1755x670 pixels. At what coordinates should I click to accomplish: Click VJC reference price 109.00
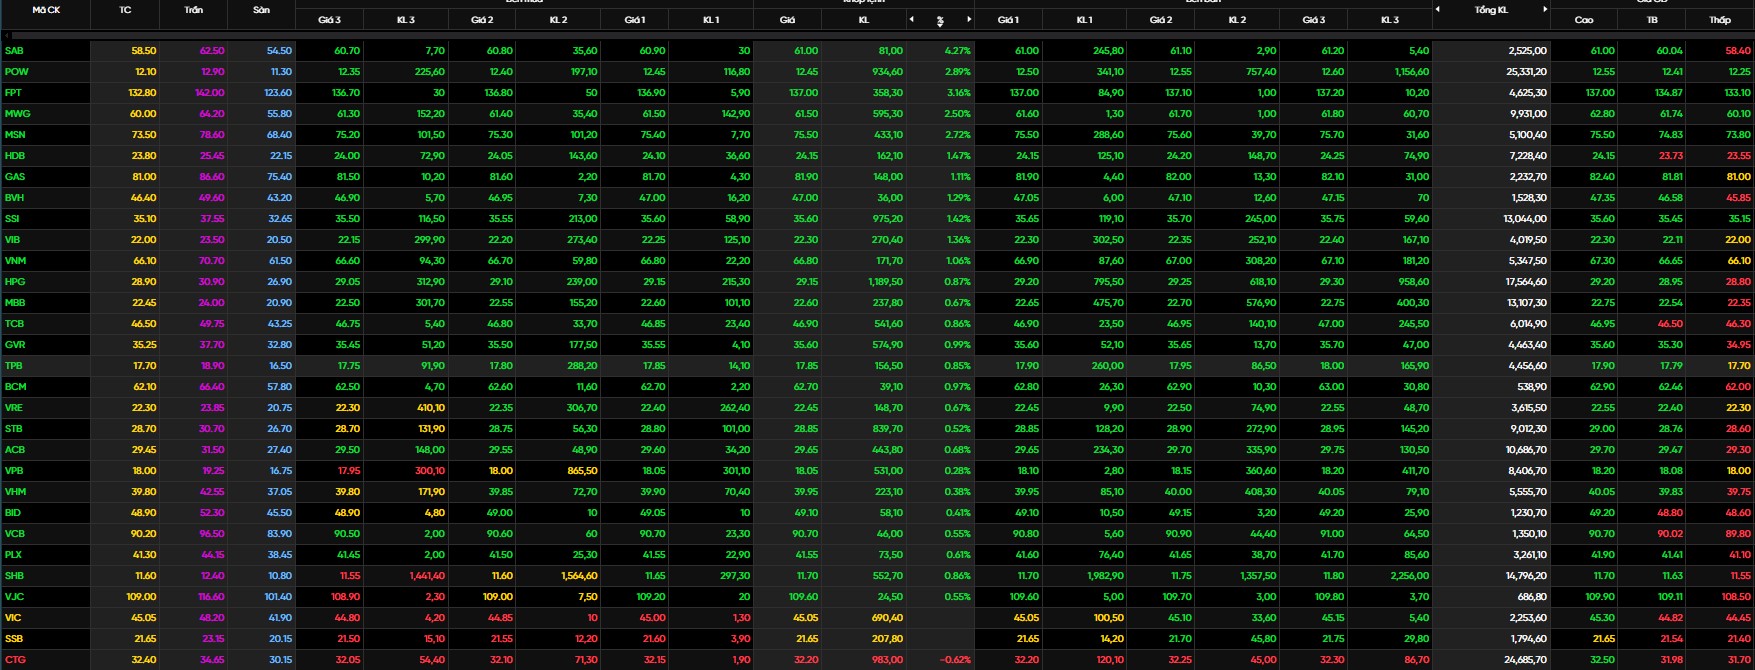(141, 596)
